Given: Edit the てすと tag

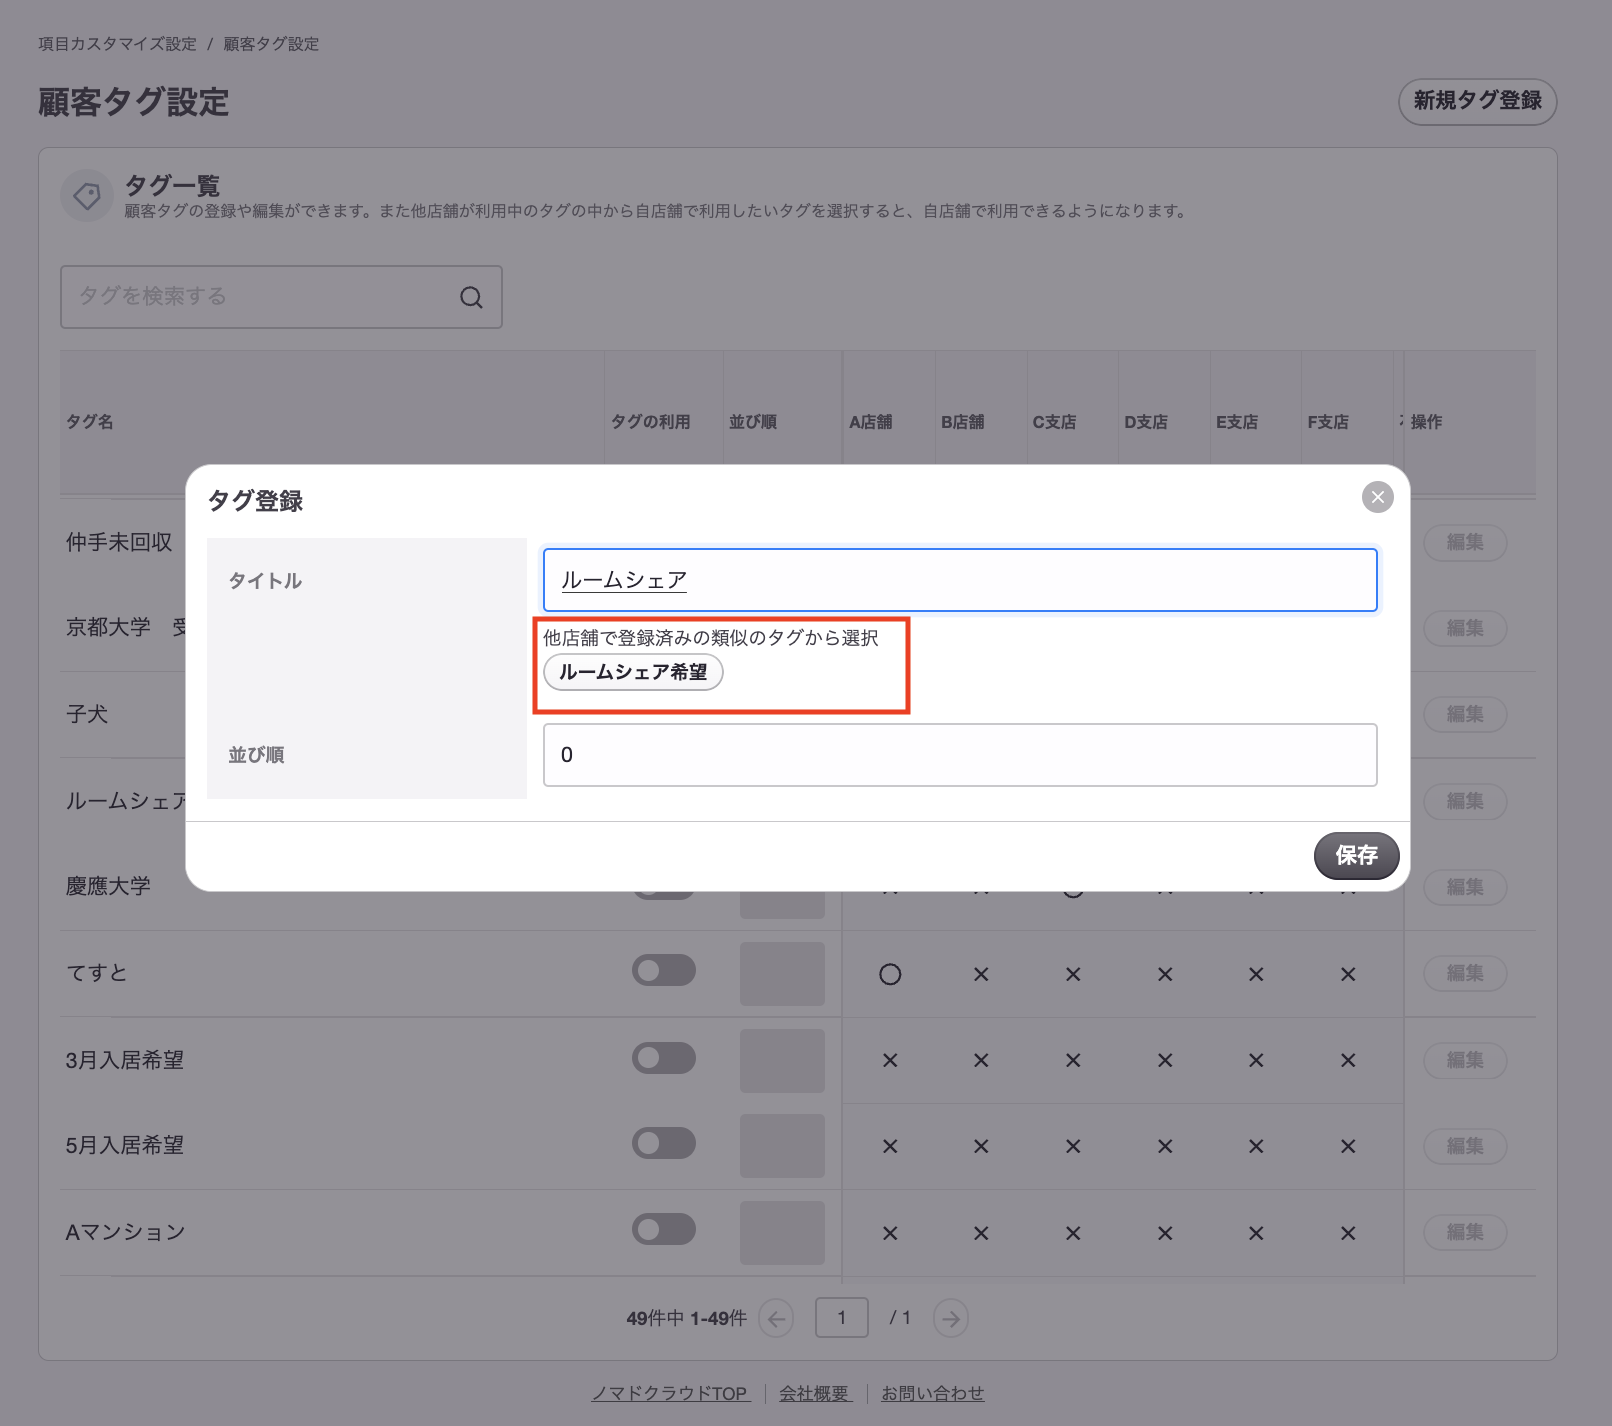Looking at the screenshot, I should coord(1465,973).
